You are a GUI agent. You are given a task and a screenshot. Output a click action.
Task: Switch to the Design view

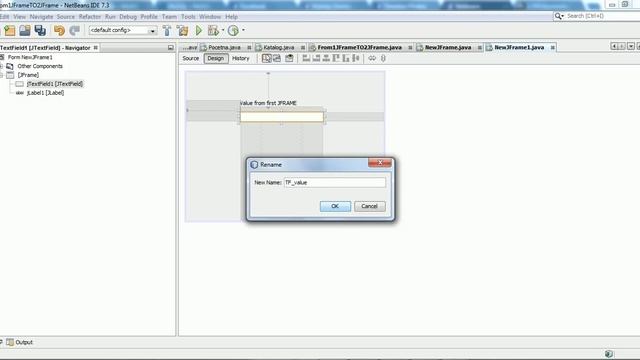(x=216, y=58)
